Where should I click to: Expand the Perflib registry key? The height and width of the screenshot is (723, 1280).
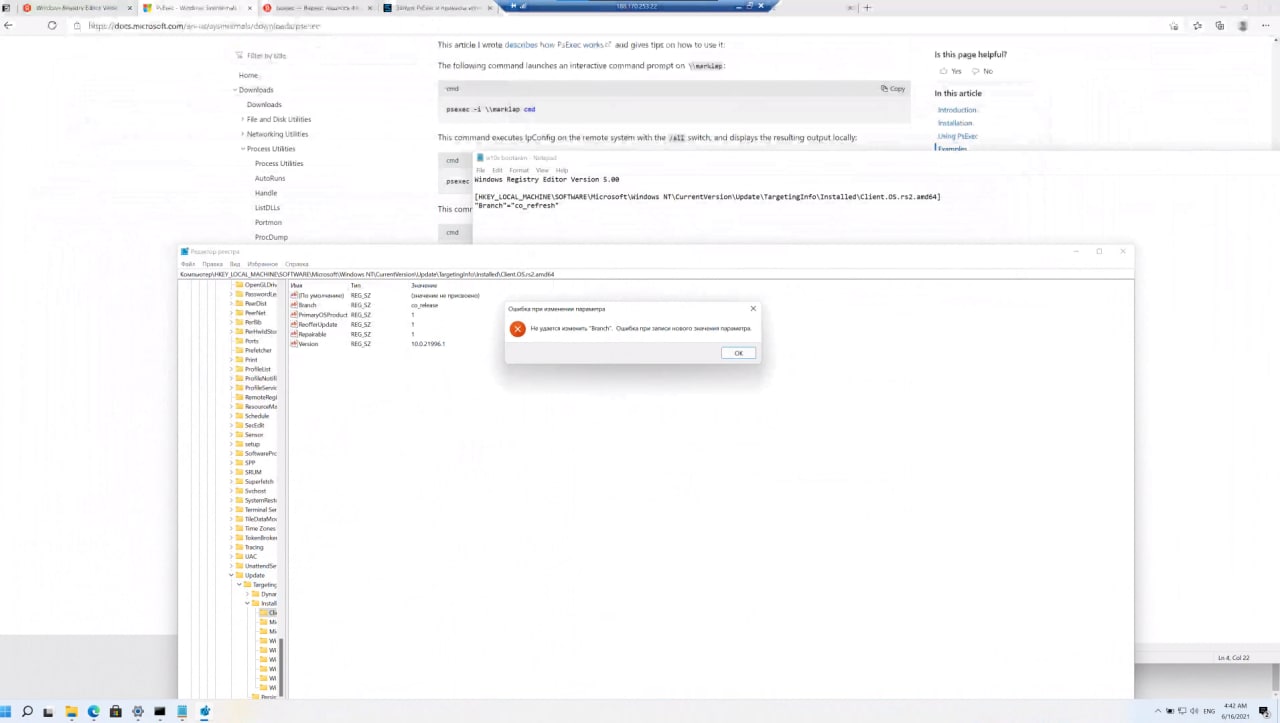232,322
